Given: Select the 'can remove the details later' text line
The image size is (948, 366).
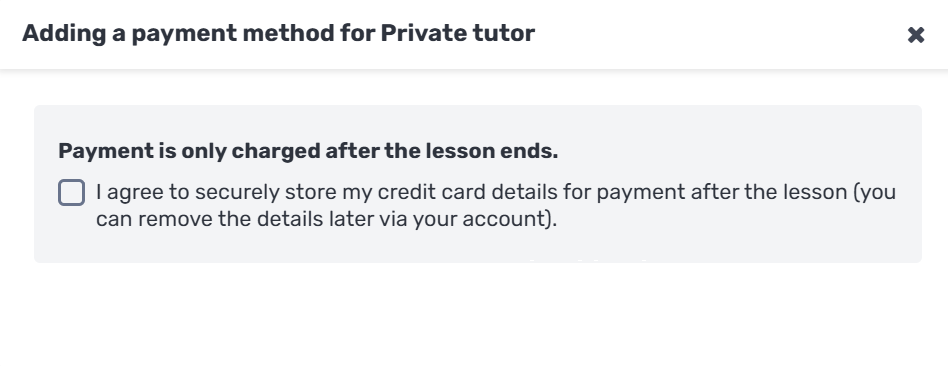Looking at the screenshot, I should pyautogui.click(x=326, y=219).
